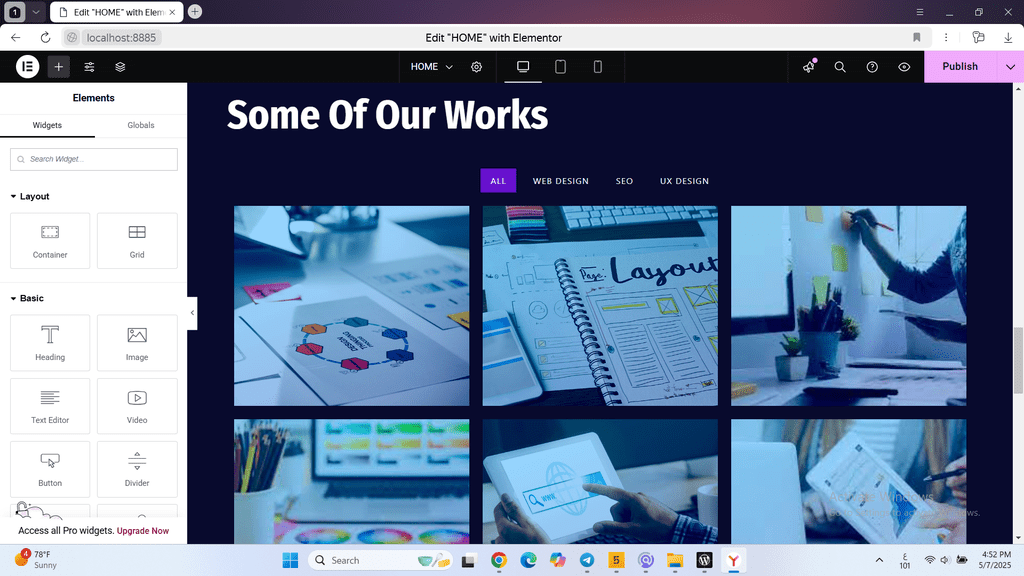This screenshot has height=576, width=1024.
Task: Select the Divider widget
Action: click(x=137, y=469)
